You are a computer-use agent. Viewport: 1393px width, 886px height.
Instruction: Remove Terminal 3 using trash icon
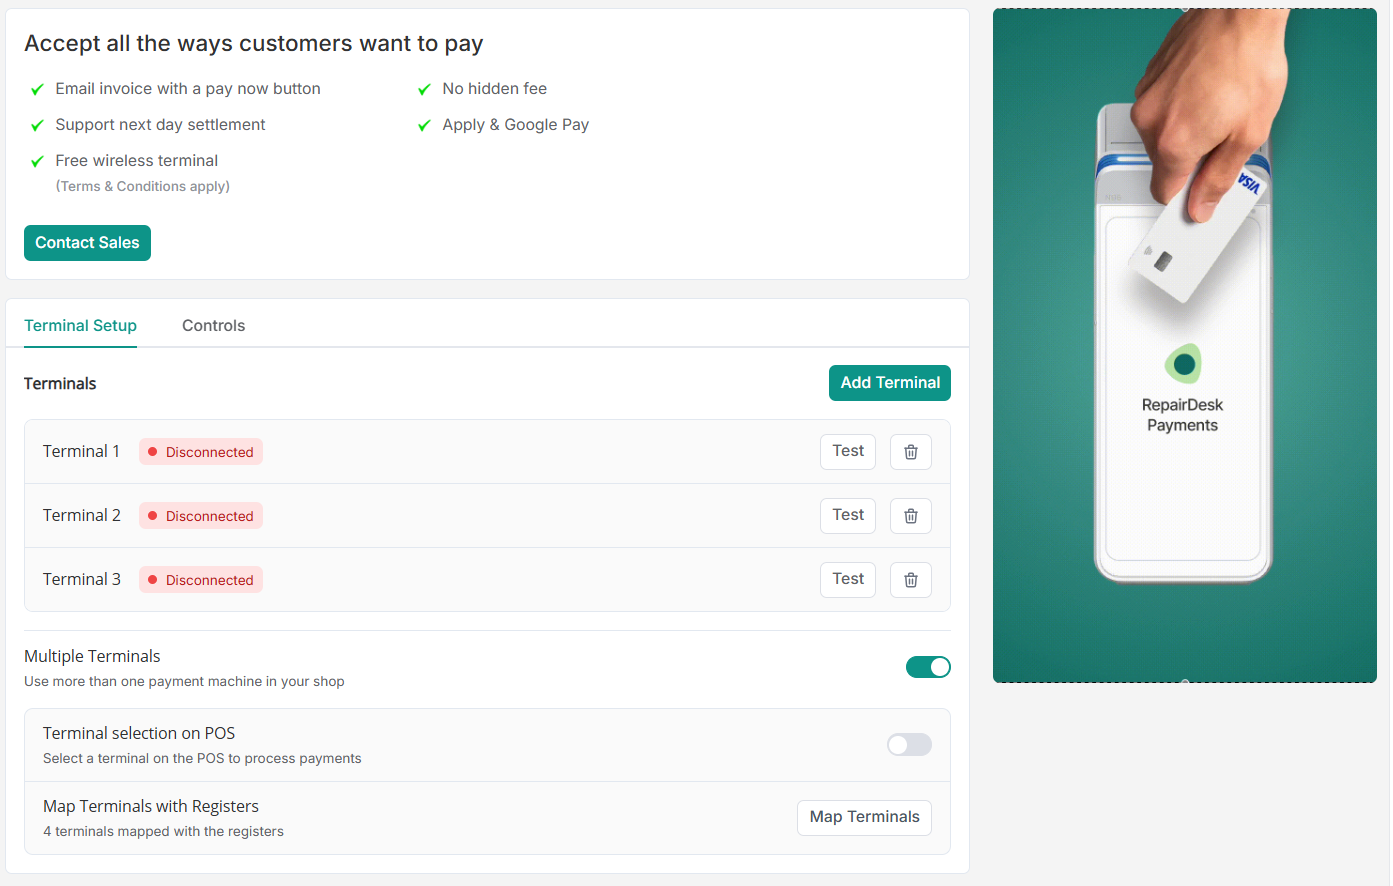pos(910,580)
